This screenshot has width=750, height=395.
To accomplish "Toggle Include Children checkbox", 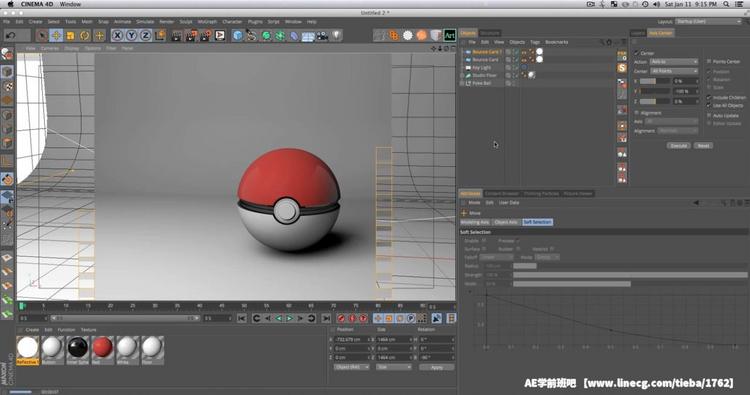I will pos(709,97).
